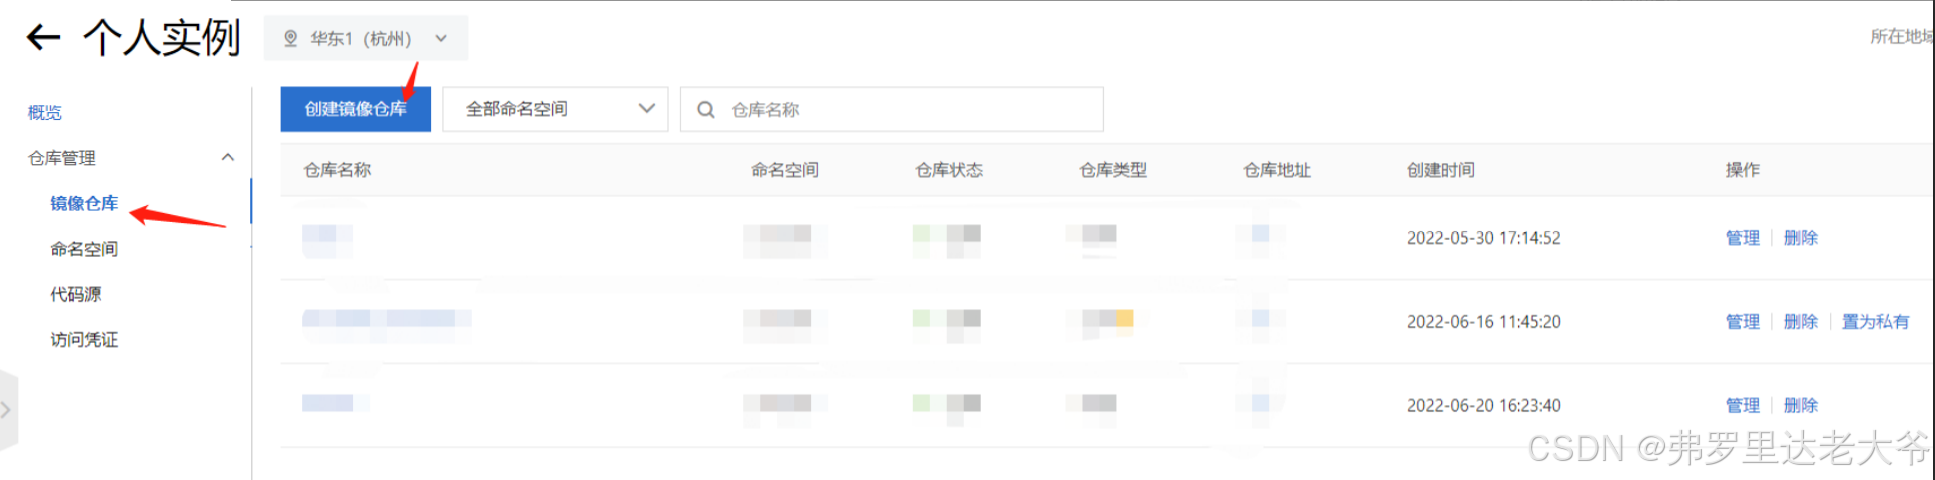1935x480 pixels.
Task: Open 访问凭证 in the sidebar
Action: pos(84,339)
